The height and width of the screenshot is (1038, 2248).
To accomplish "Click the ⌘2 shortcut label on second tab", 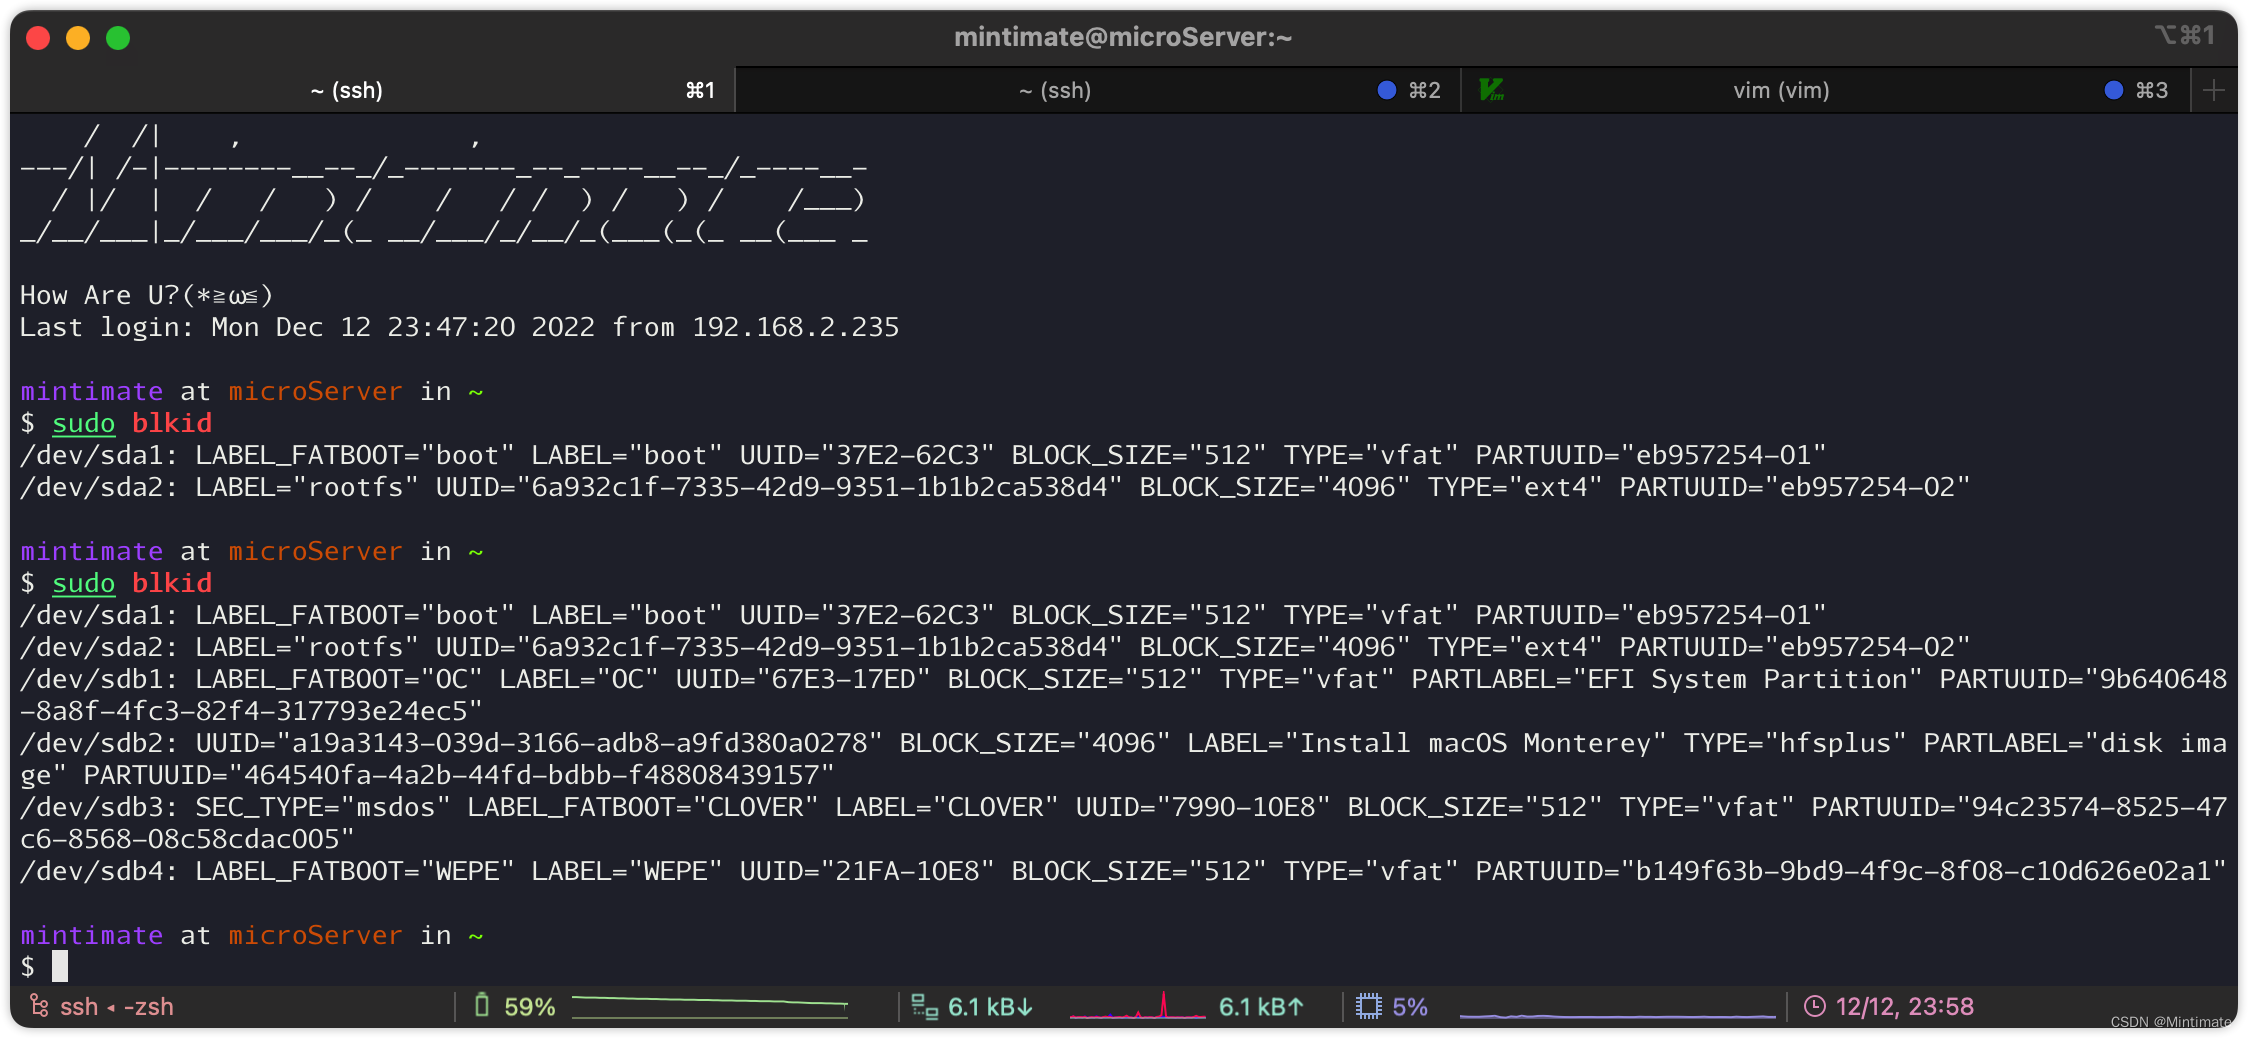I will click(1425, 90).
